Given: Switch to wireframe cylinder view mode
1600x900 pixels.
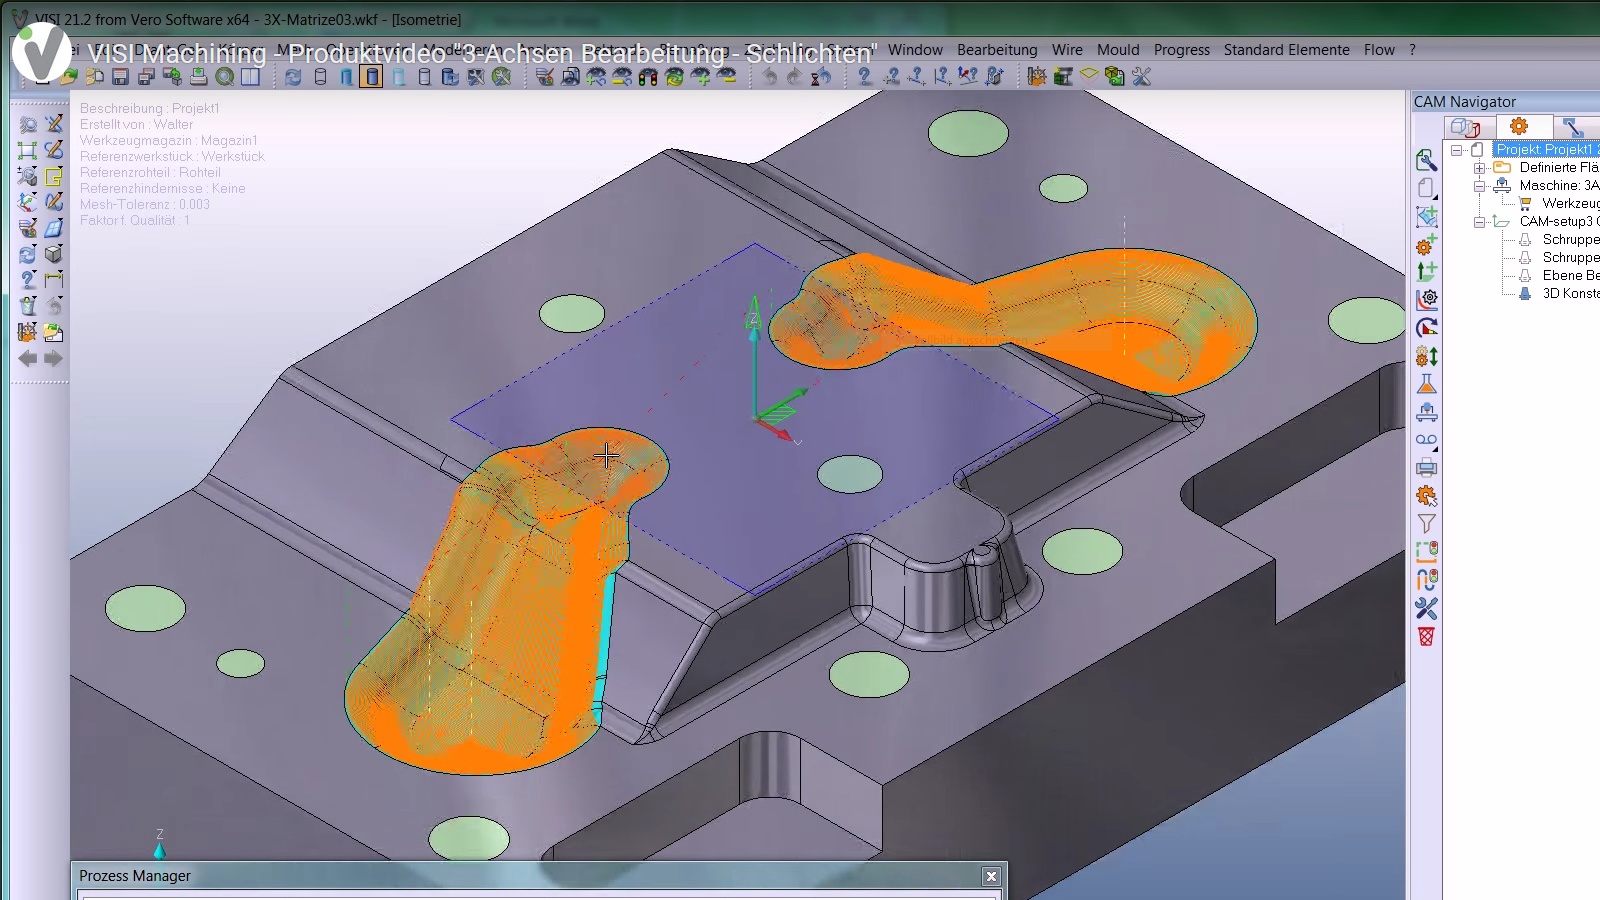Looking at the screenshot, I should [x=321, y=77].
